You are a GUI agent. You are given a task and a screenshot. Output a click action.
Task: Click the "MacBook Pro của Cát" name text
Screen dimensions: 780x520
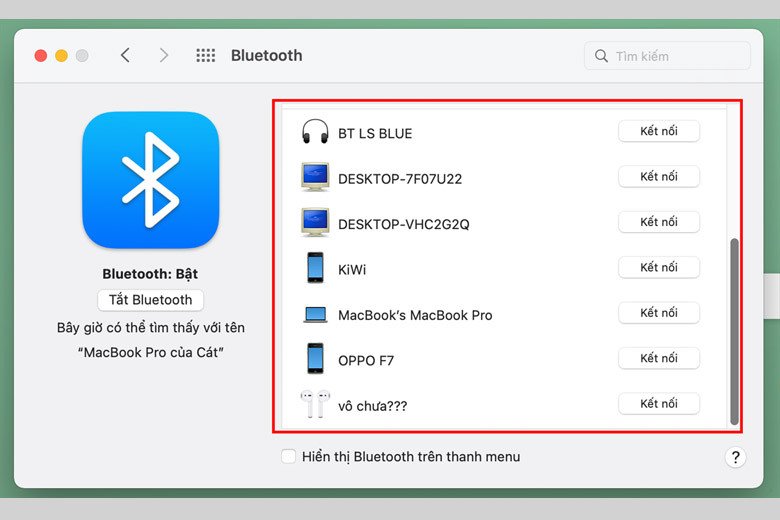pos(151,353)
